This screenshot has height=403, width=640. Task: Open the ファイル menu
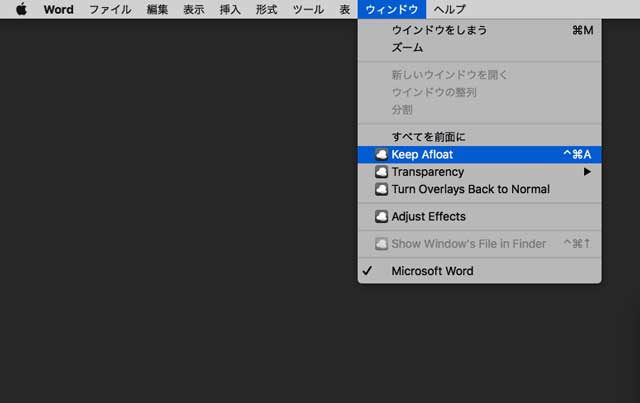[110, 9]
